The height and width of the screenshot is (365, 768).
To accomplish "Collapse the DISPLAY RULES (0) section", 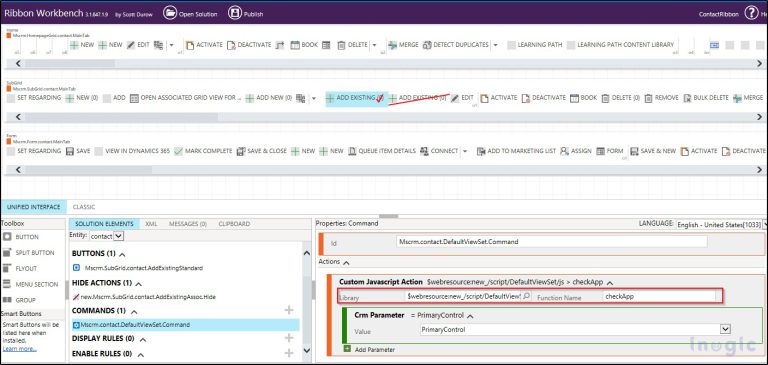I will (143, 339).
